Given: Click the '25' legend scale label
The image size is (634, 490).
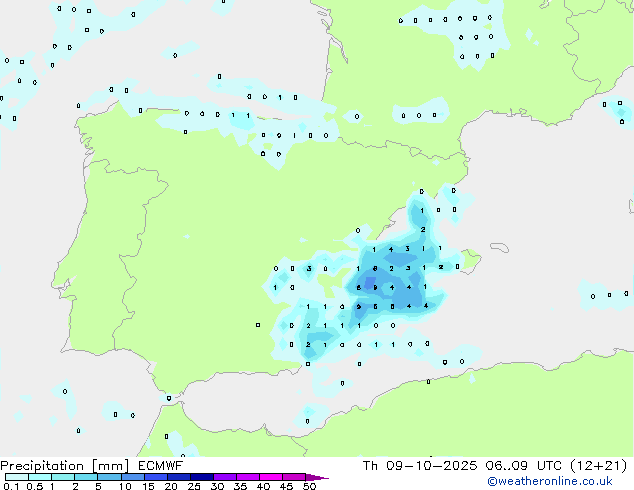Looking at the screenshot, I should pos(194,486).
